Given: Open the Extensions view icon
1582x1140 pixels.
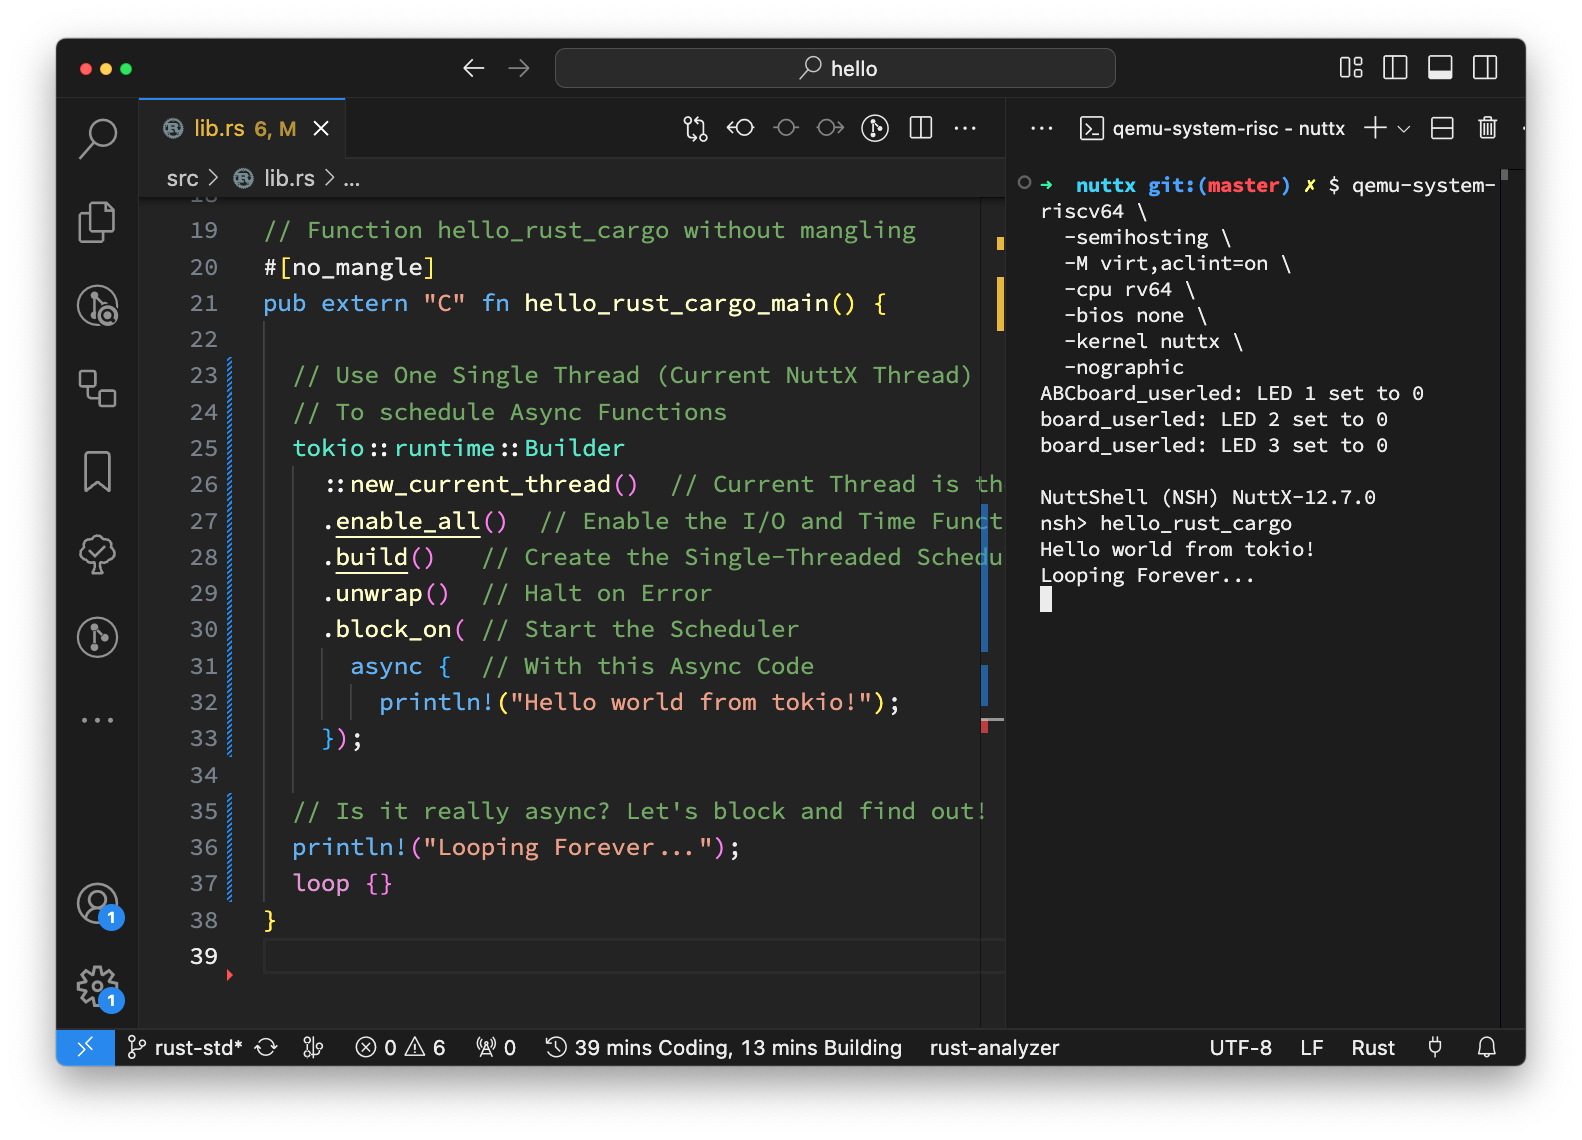Looking at the screenshot, I should pos(97,388).
